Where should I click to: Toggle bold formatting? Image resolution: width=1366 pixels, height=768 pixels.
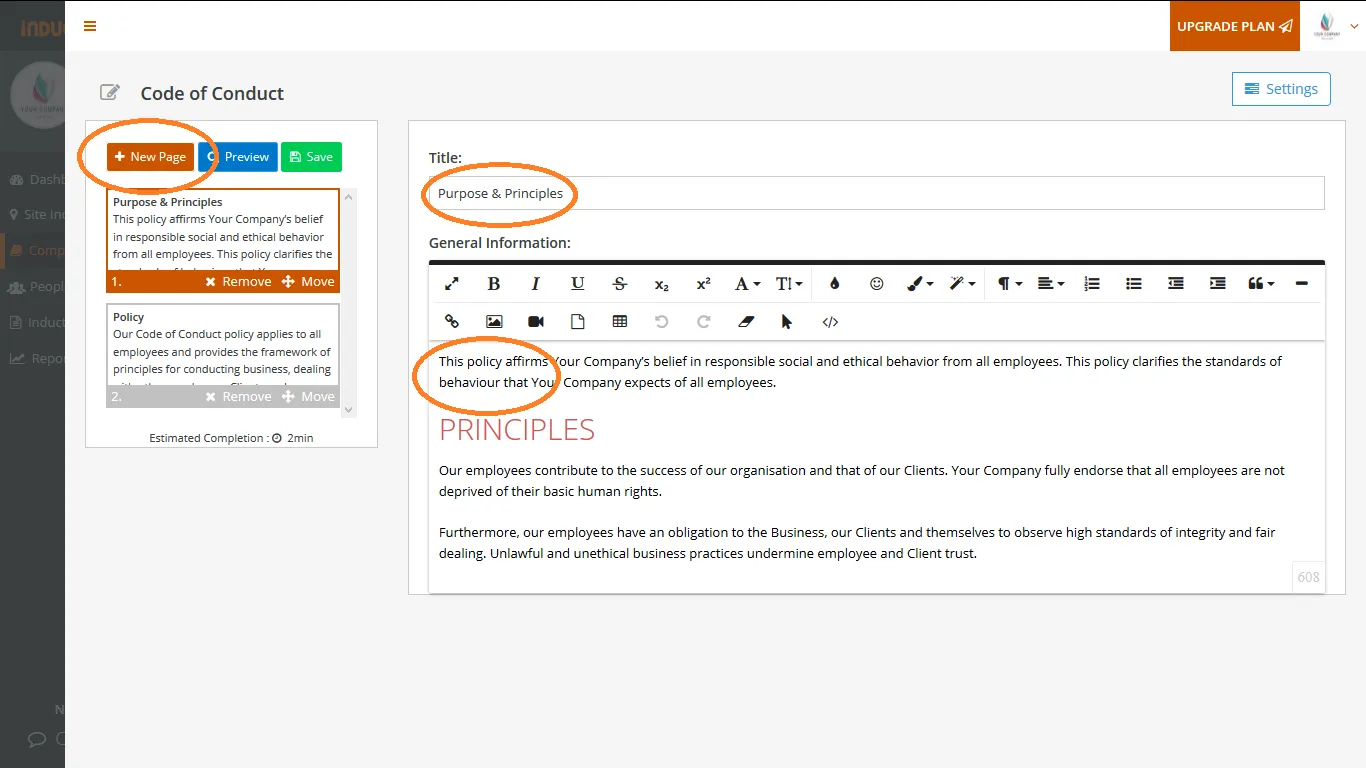point(494,284)
